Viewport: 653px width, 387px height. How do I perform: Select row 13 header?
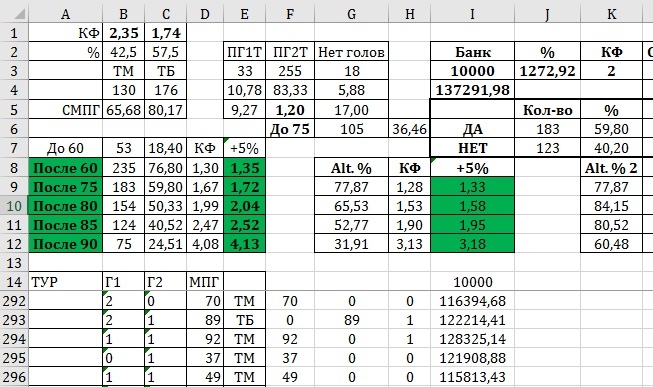[14, 263]
